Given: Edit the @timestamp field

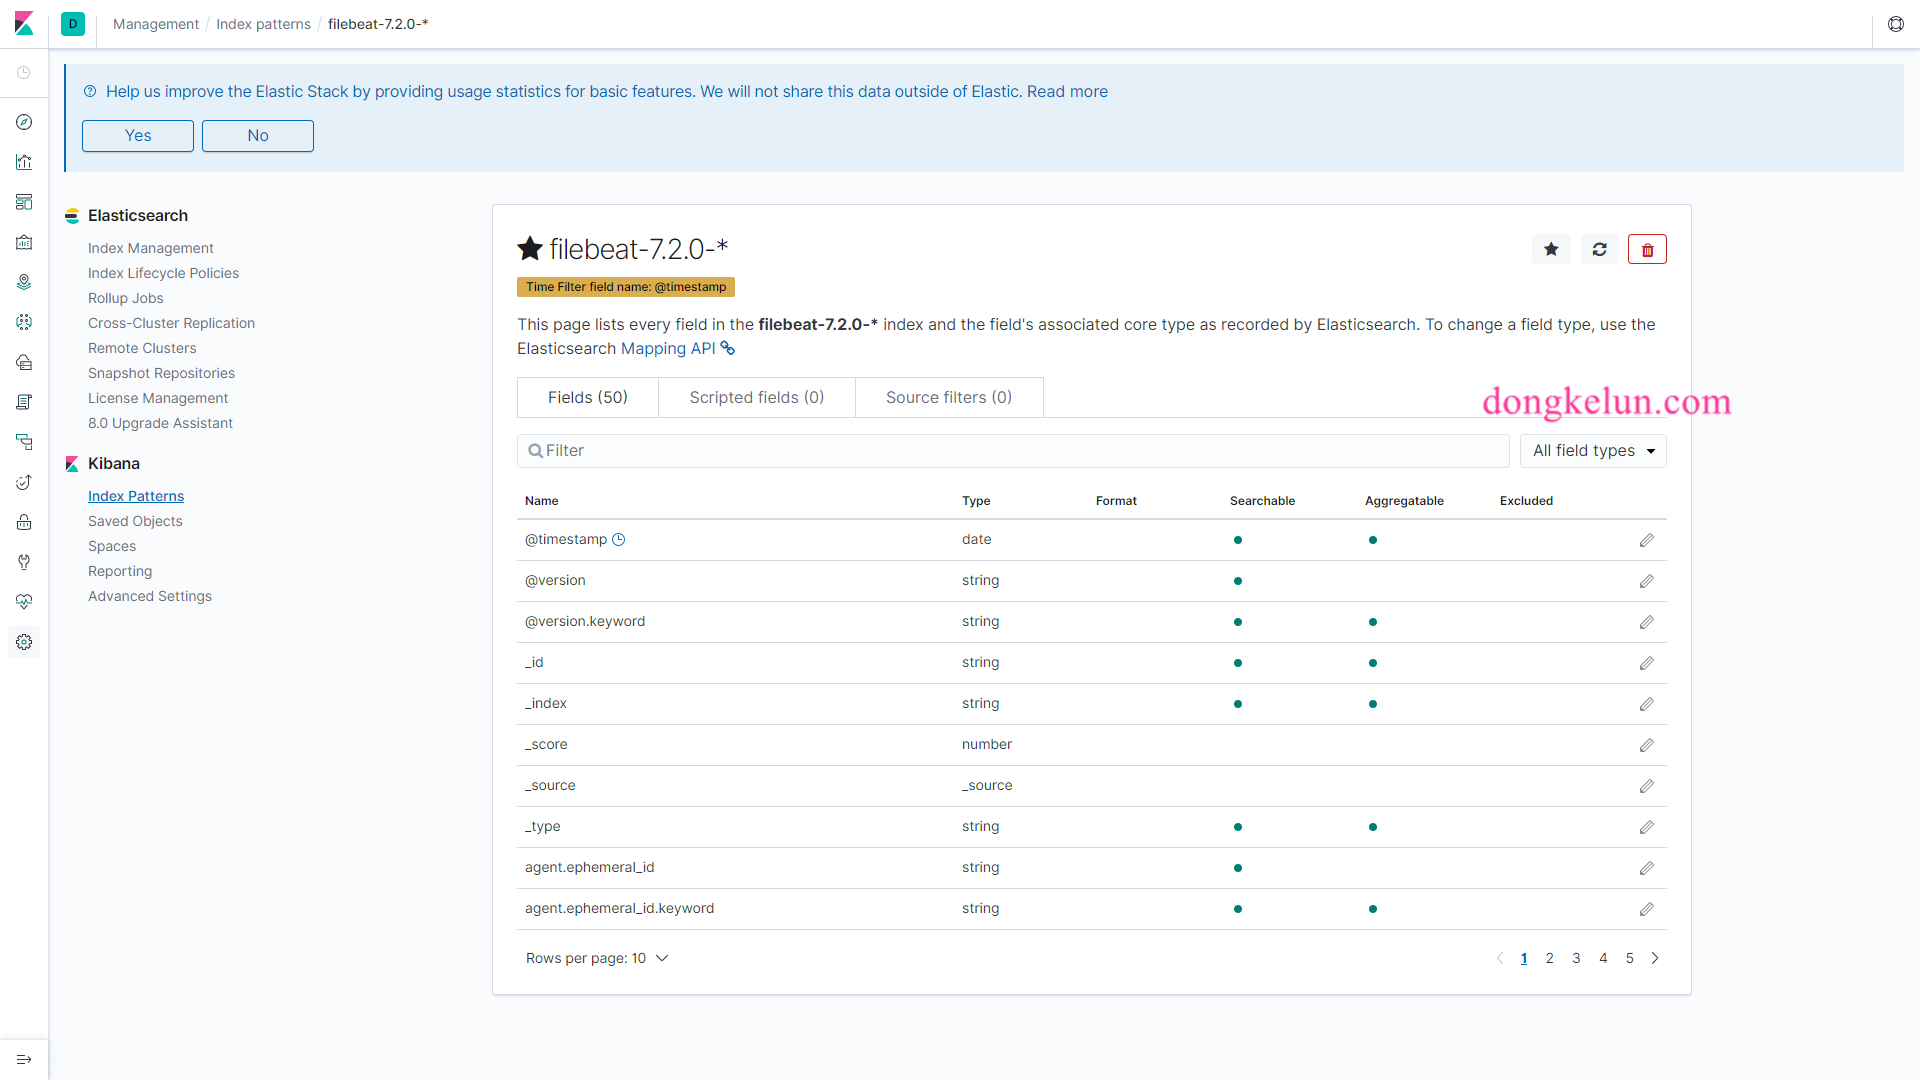Looking at the screenshot, I should point(1647,540).
